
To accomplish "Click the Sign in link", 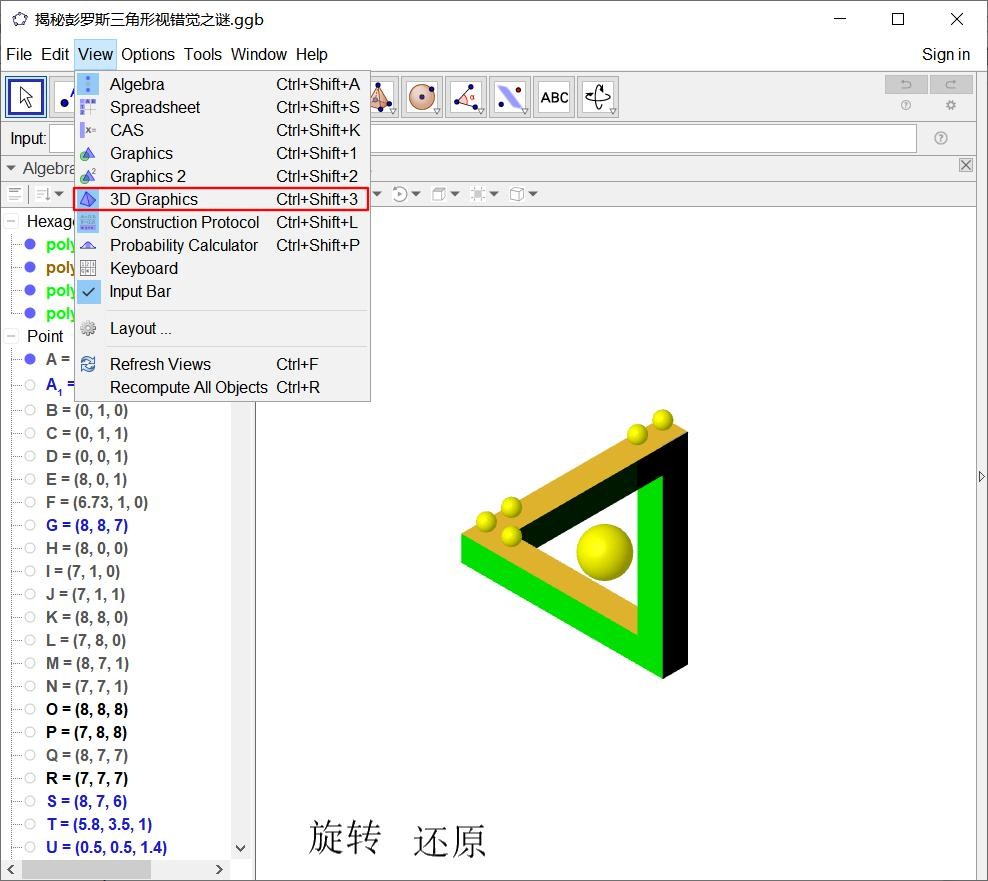I will click(945, 54).
